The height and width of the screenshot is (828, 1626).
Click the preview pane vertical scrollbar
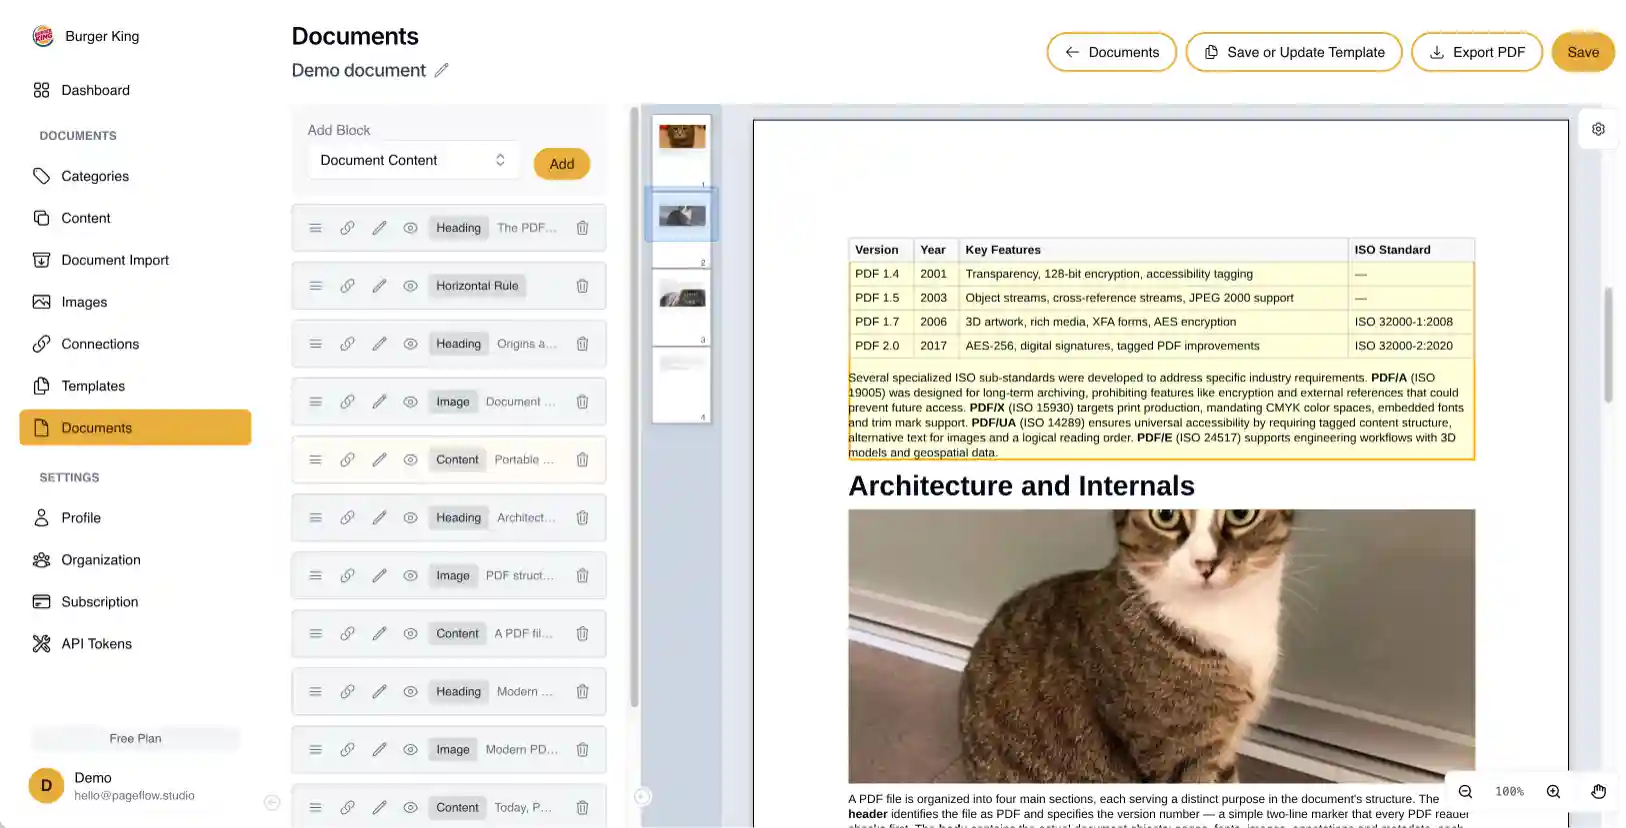(1609, 345)
